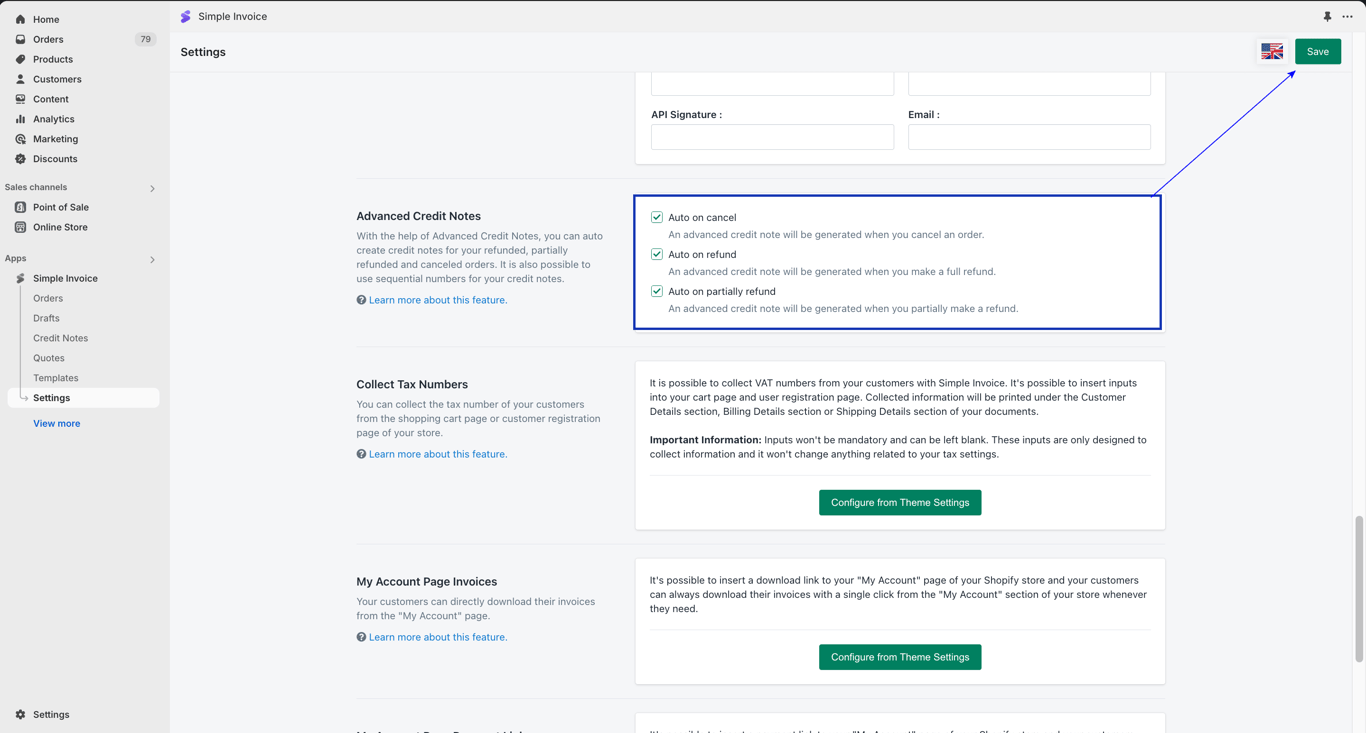Click the Marketing target icon
This screenshot has width=1366, height=733.
(x=20, y=139)
